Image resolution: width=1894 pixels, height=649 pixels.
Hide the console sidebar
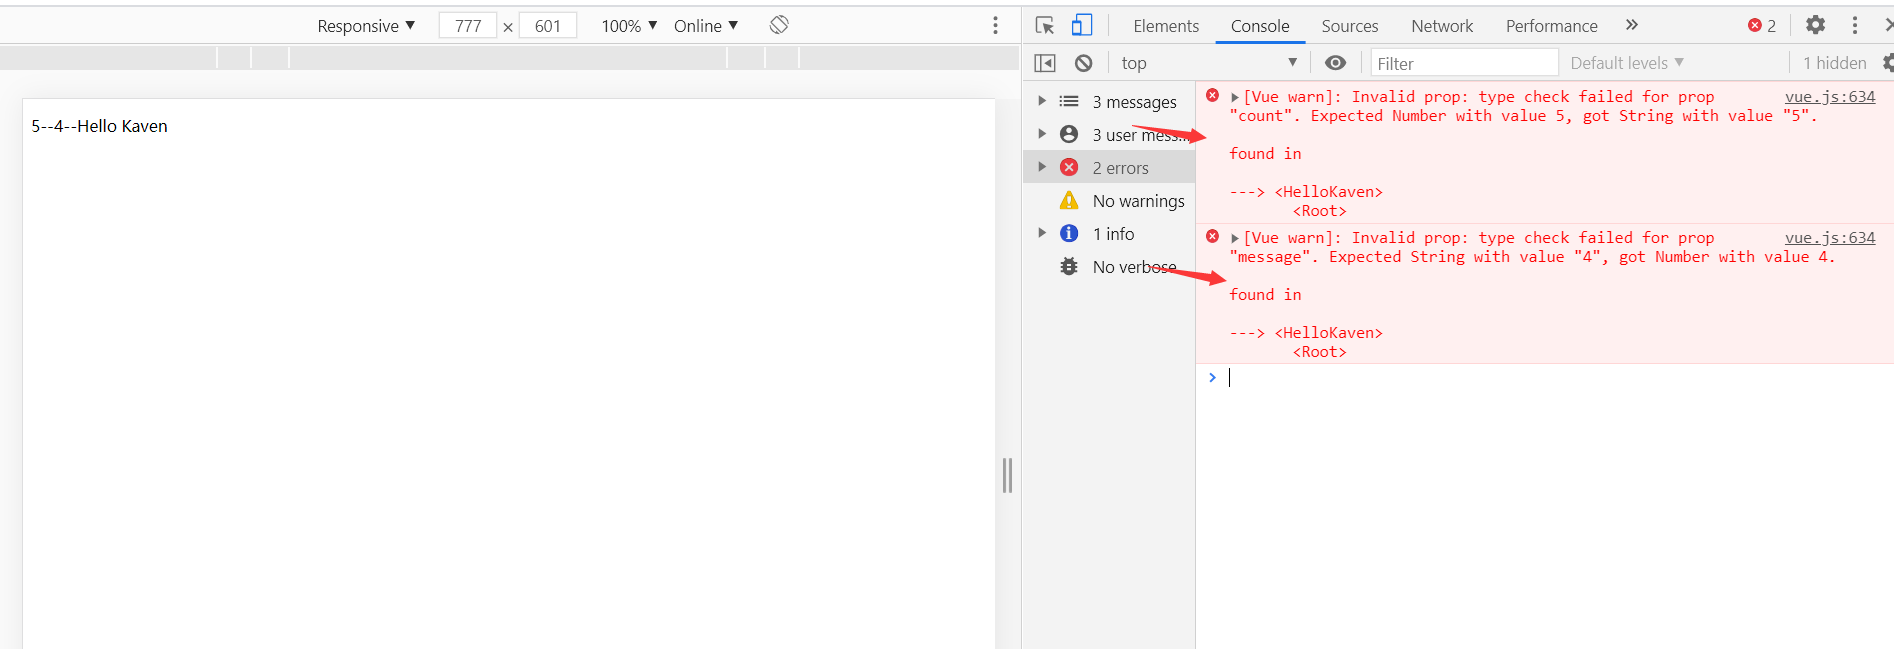tap(1045, 63)
